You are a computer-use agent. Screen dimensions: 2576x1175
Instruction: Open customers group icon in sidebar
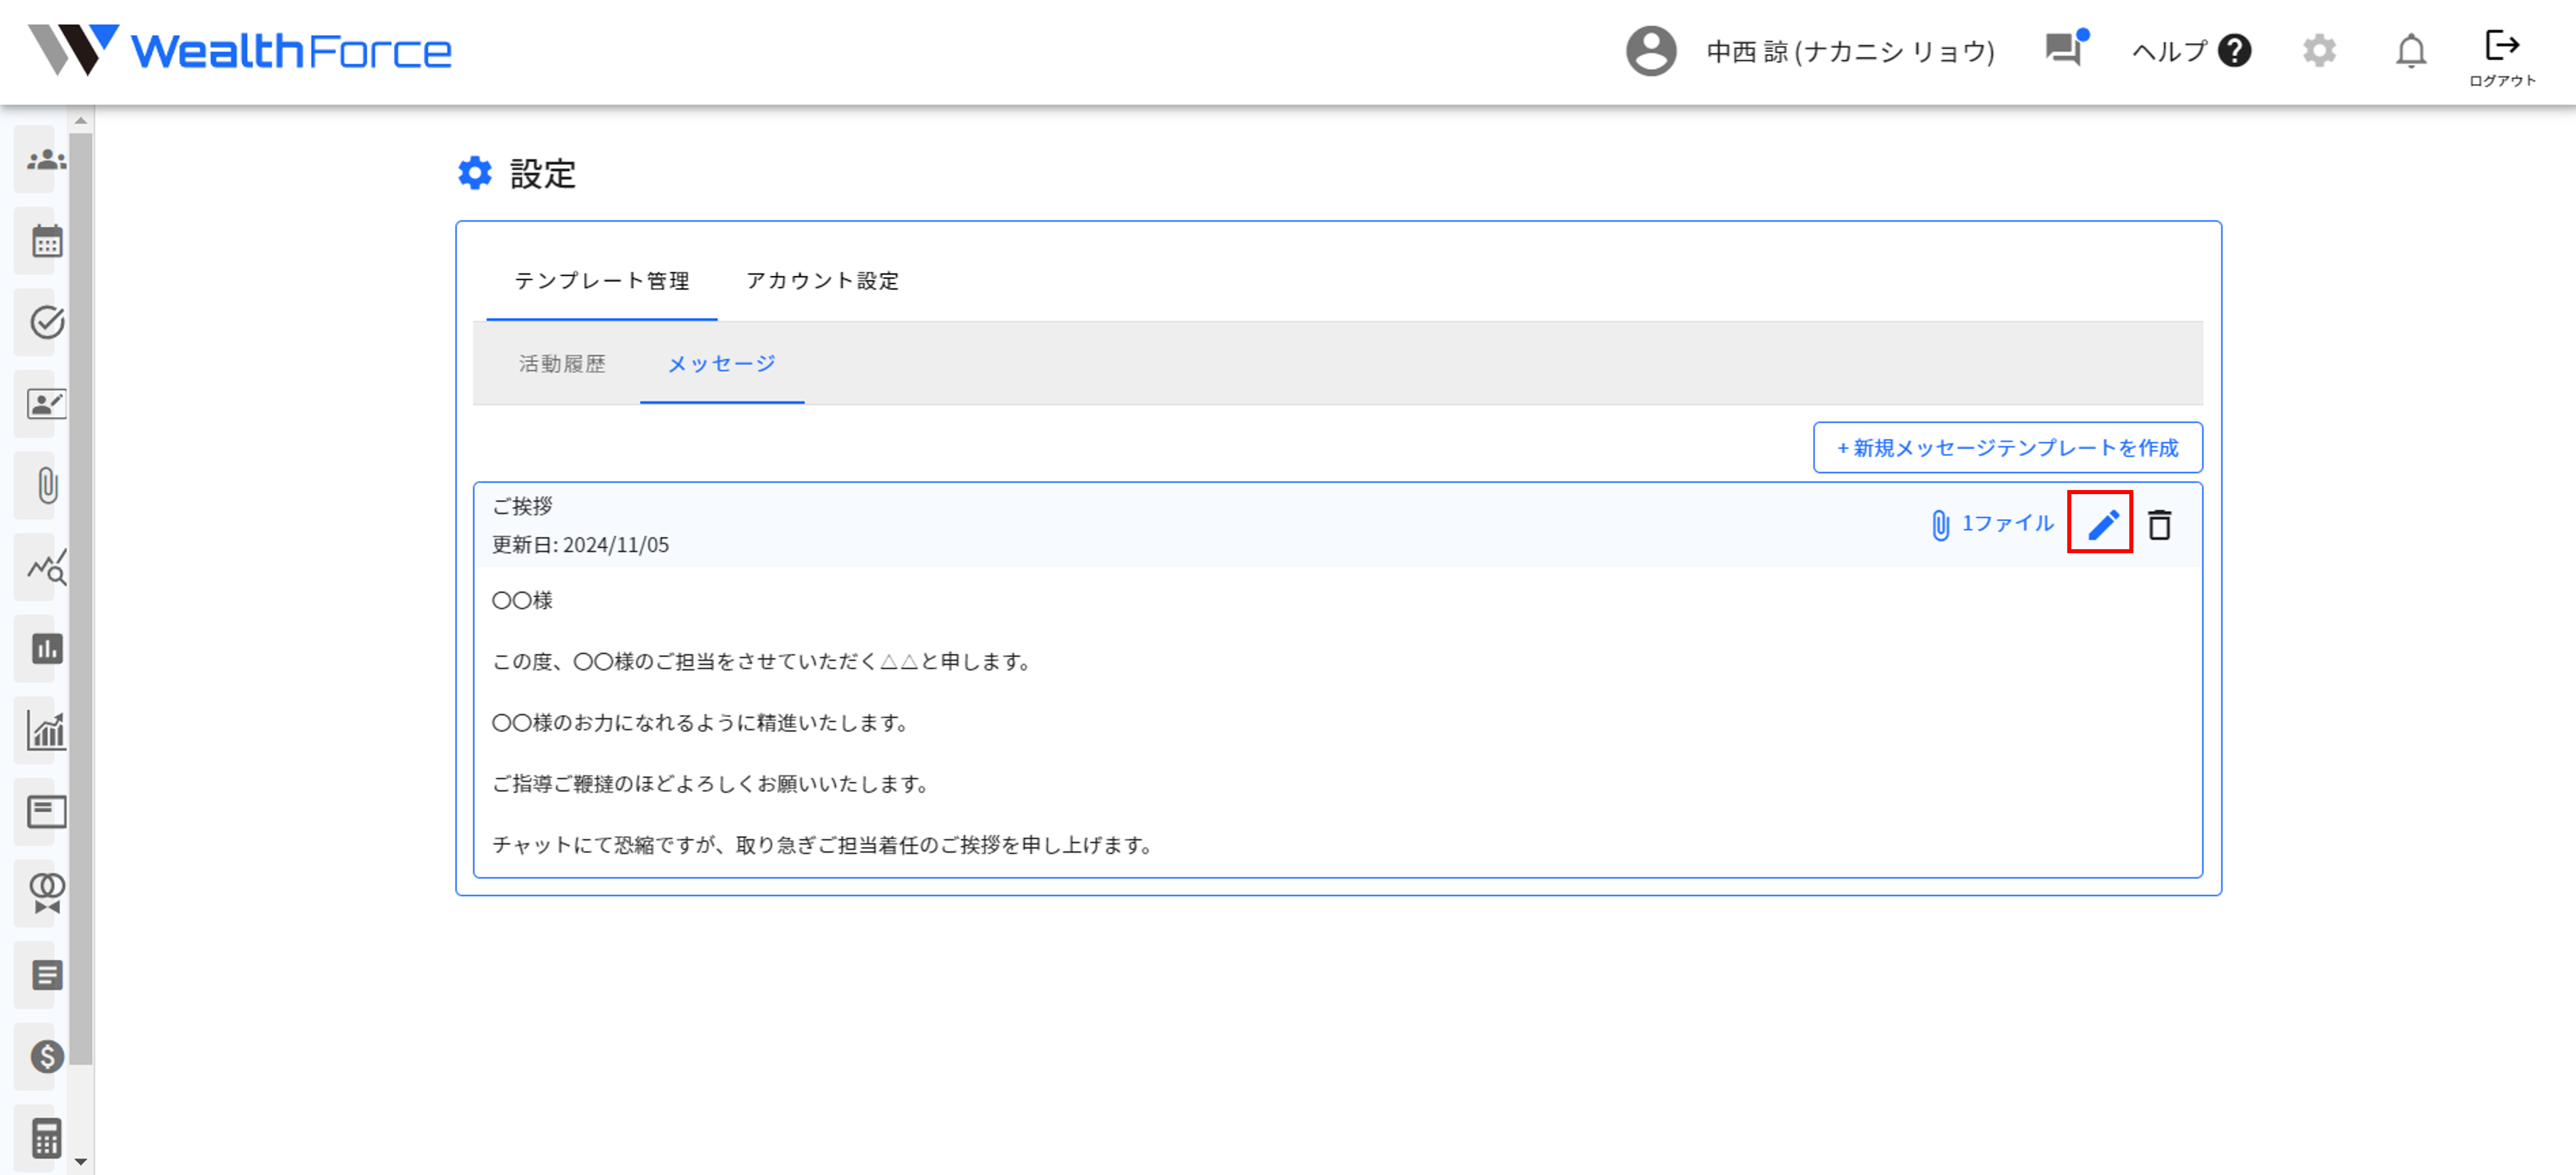pyautogui.click(x=46, y=160)
